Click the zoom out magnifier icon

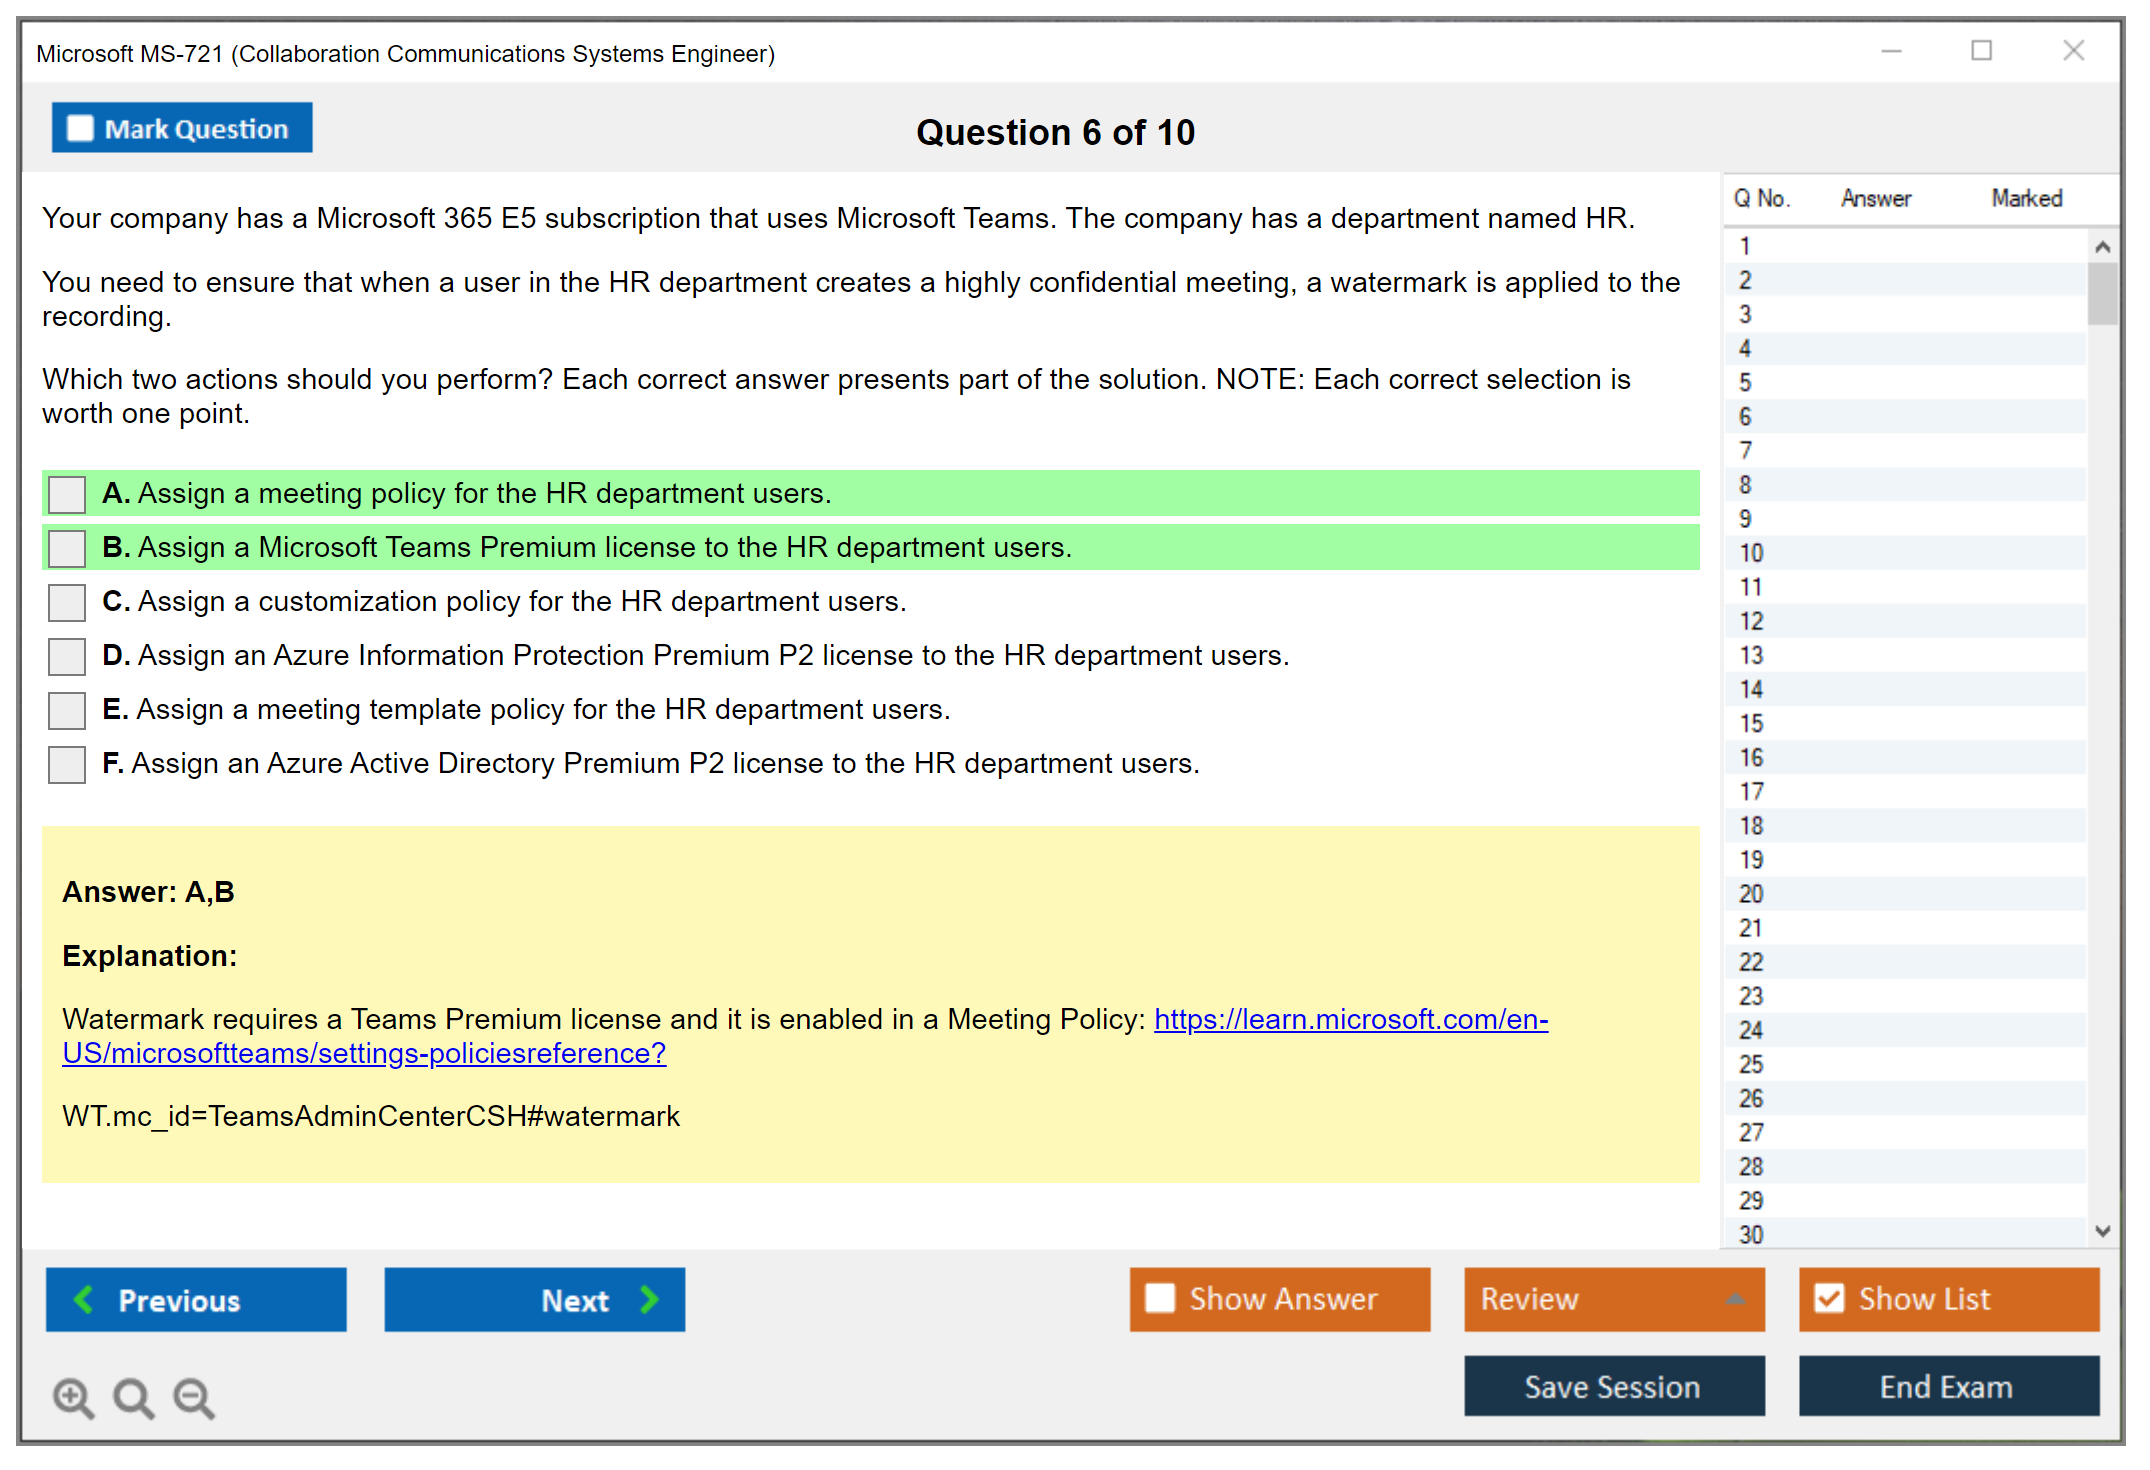pos(194,1397)
